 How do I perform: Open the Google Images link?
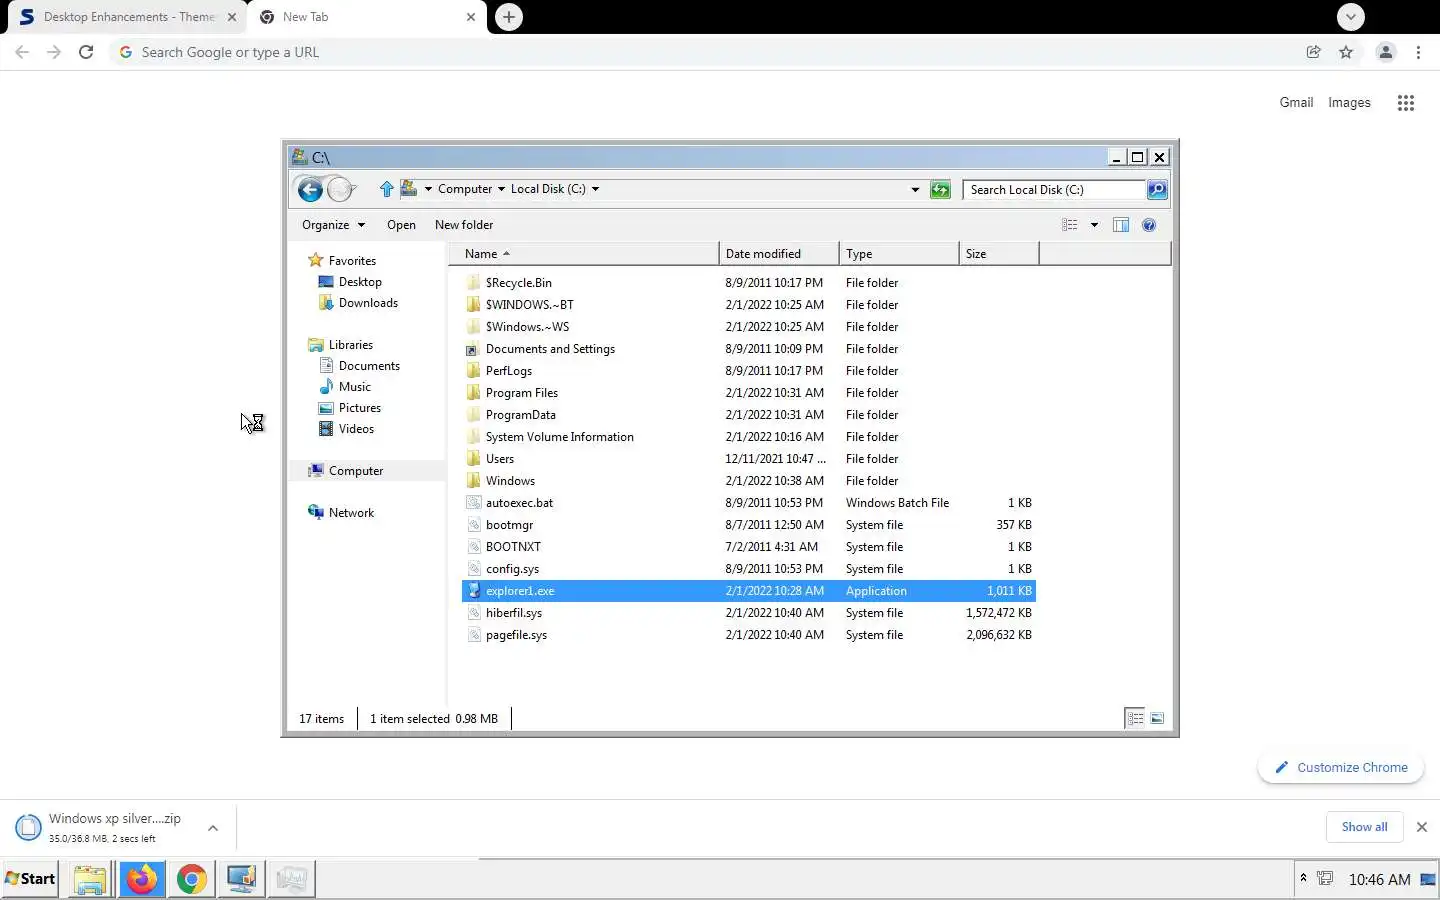(1349, 103)
